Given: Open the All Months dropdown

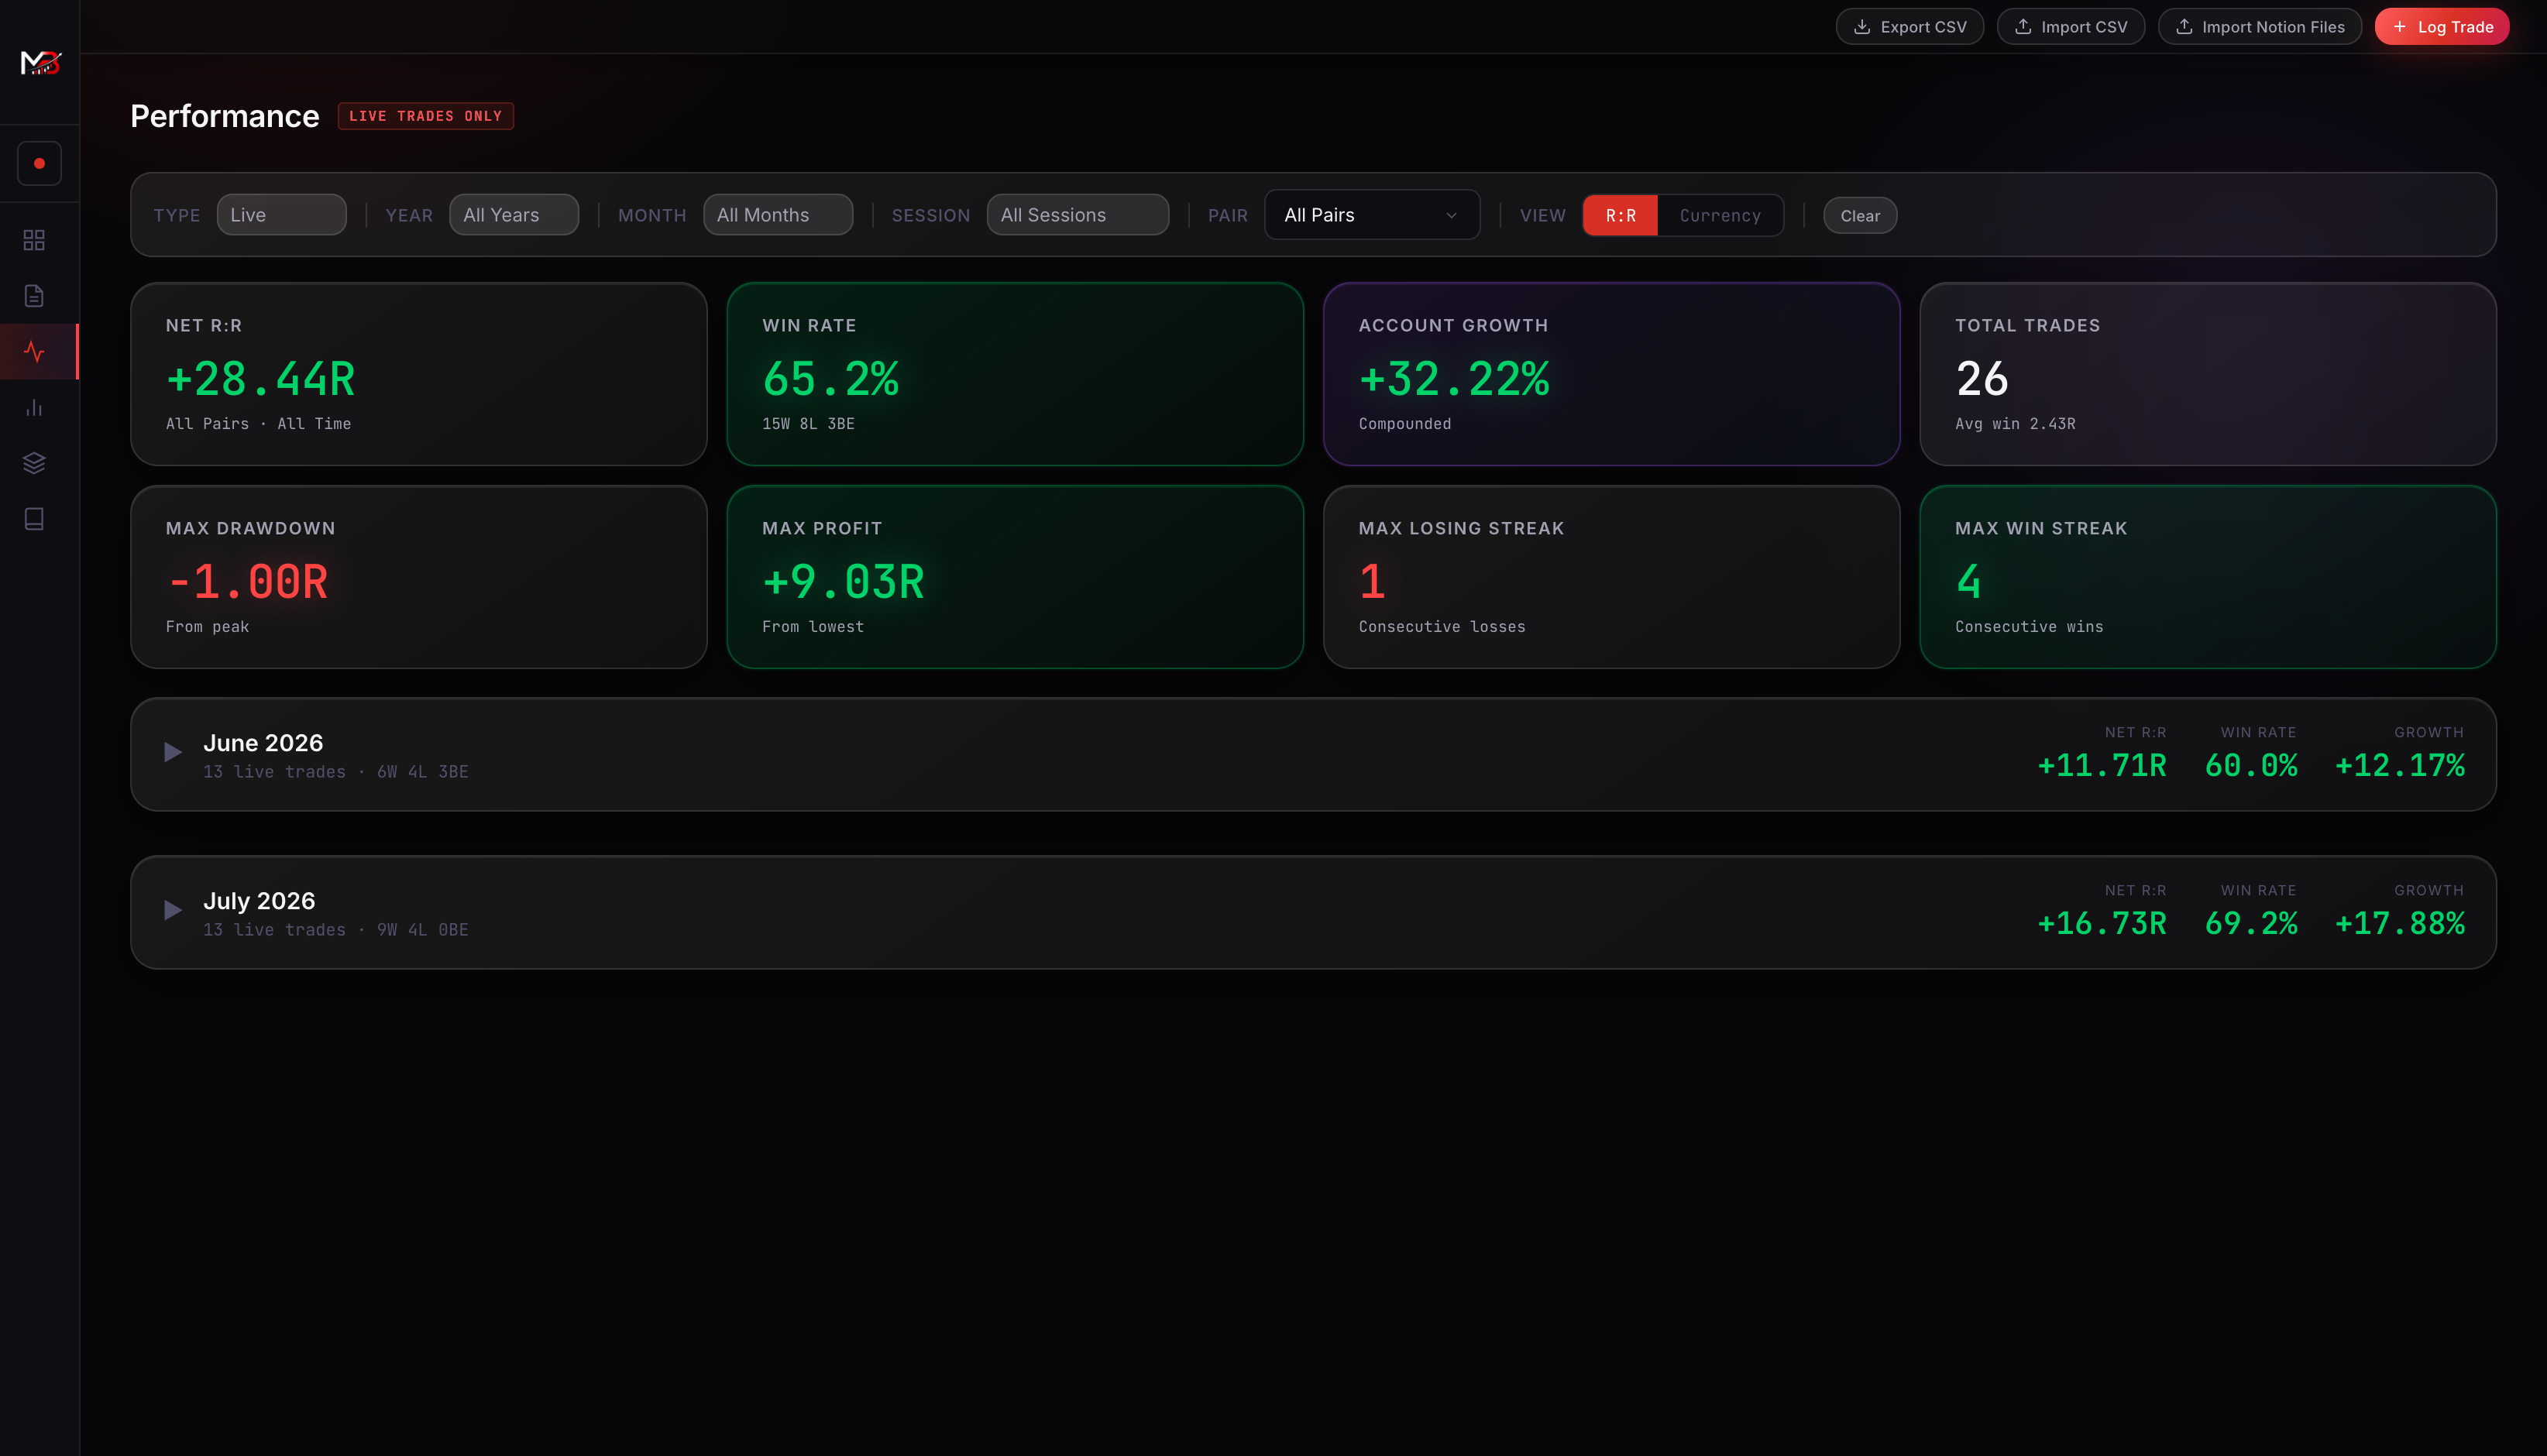Looking at the screenshot, I should (x=778, y=215).
